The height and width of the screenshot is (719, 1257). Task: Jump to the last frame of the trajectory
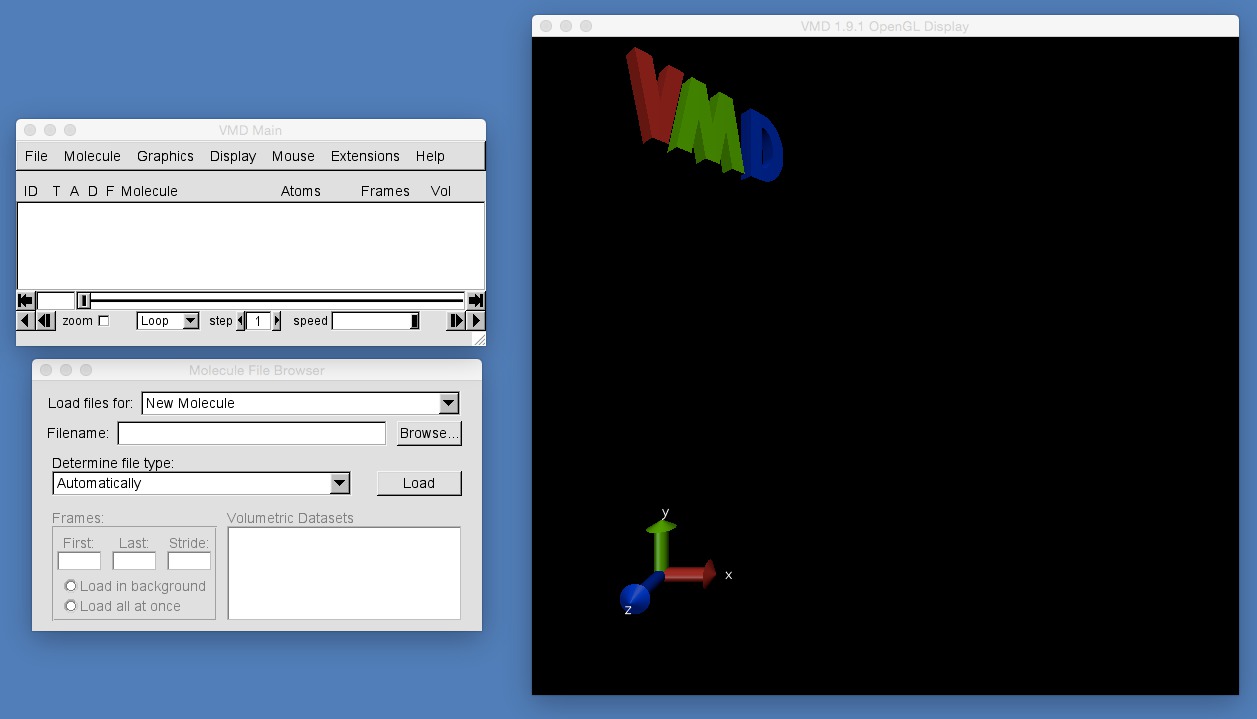476,300
